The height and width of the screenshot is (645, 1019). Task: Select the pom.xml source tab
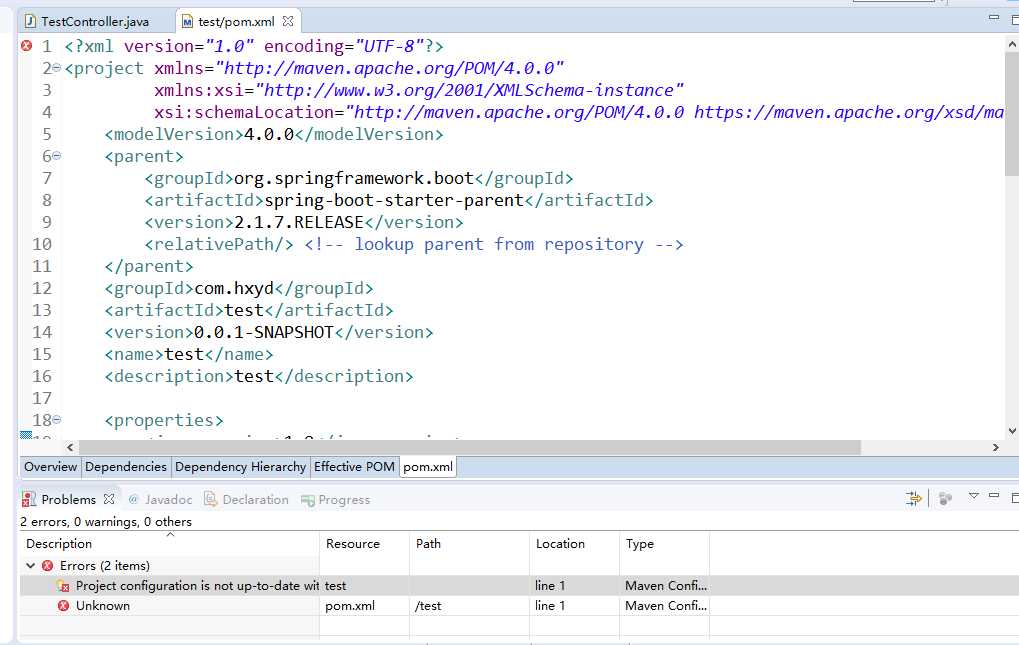pos(428,466)
